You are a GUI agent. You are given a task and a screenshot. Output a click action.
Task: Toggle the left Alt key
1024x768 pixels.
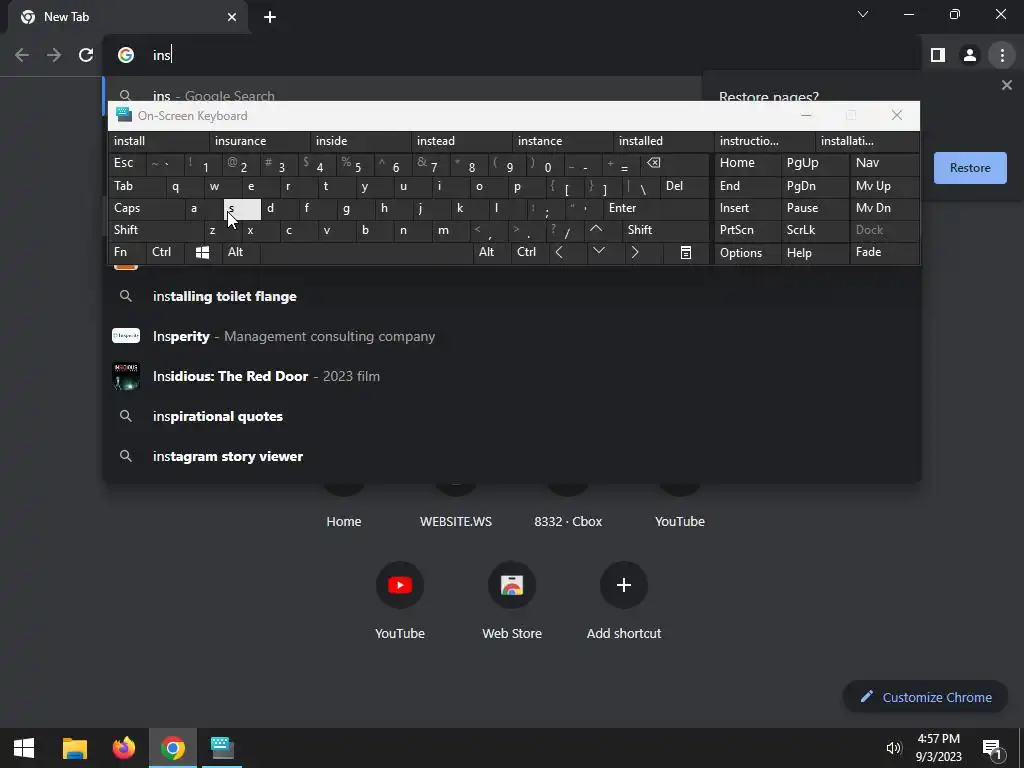point(241,253)
